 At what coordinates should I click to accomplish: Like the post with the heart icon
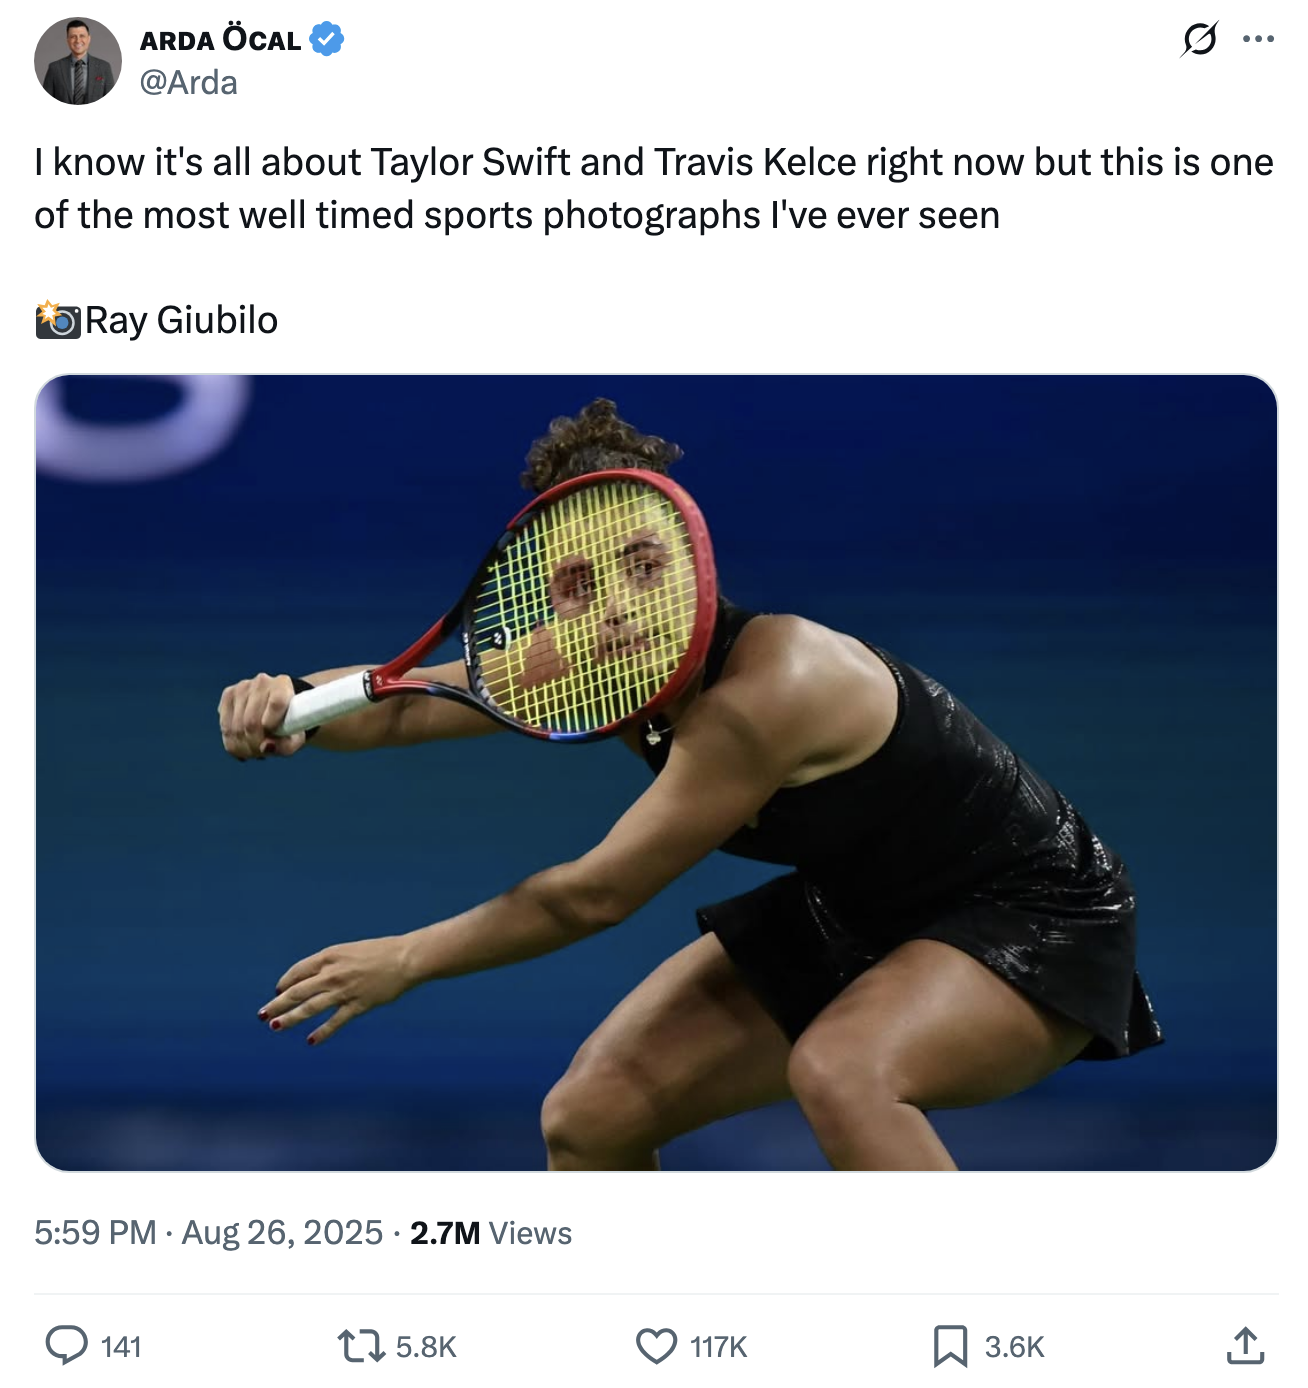657,1346
